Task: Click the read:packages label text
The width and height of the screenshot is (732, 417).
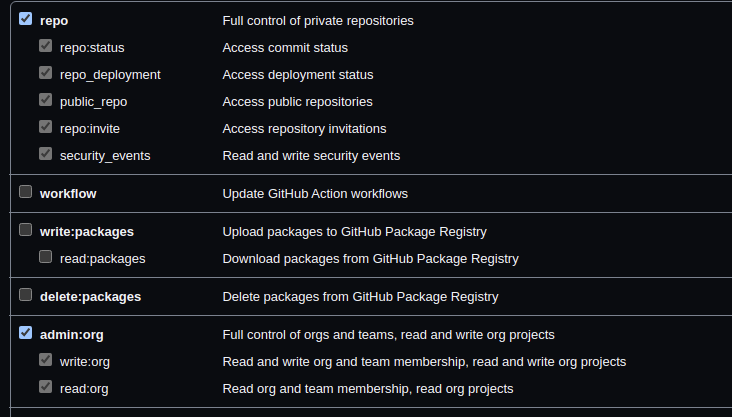Action: tap(103, 259)
